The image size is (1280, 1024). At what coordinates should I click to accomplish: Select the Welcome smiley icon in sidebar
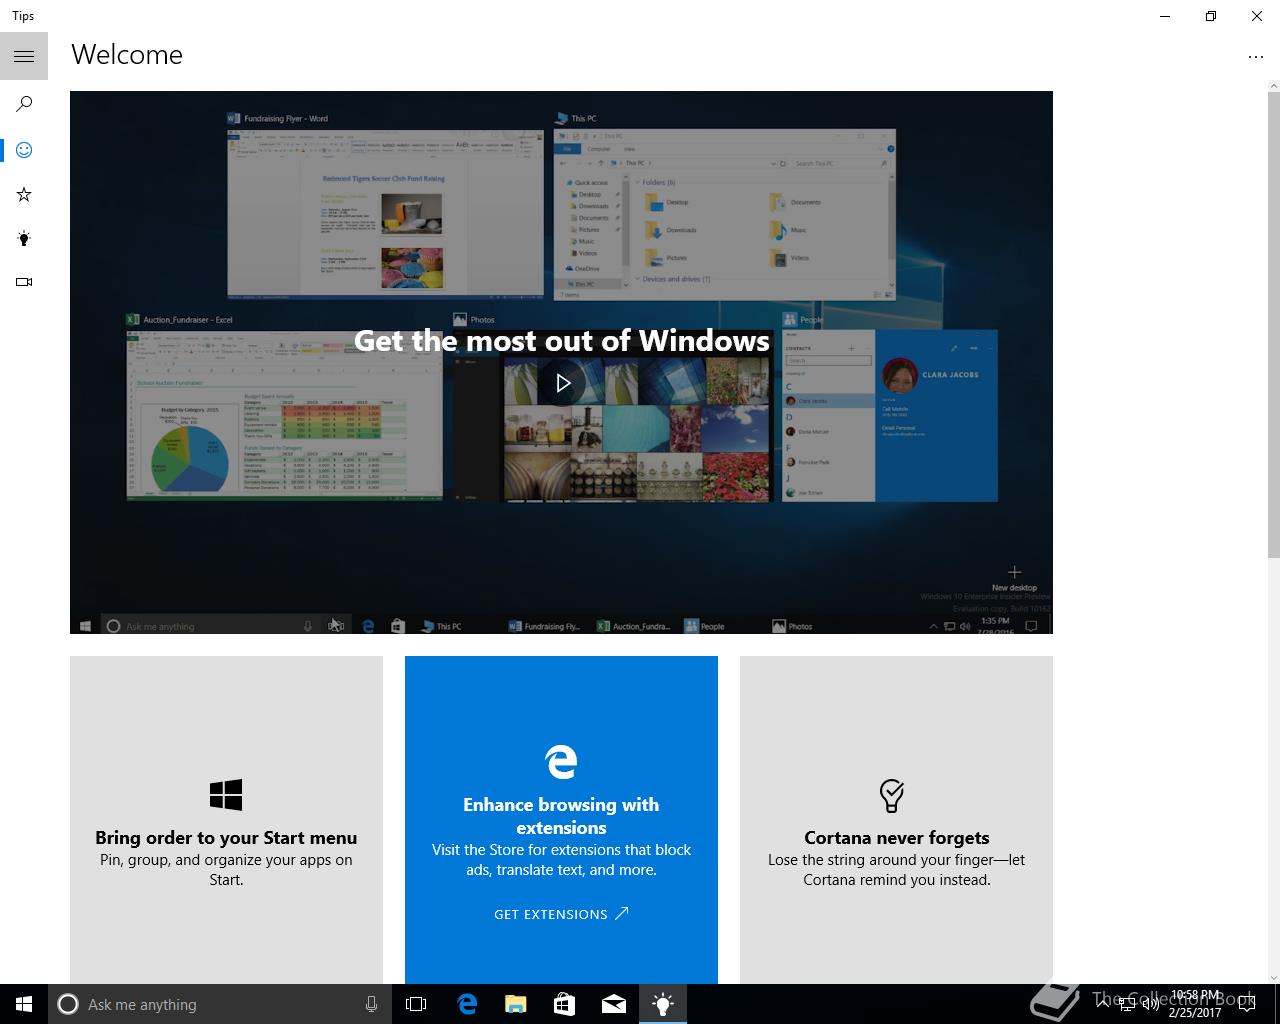[24, 150]
